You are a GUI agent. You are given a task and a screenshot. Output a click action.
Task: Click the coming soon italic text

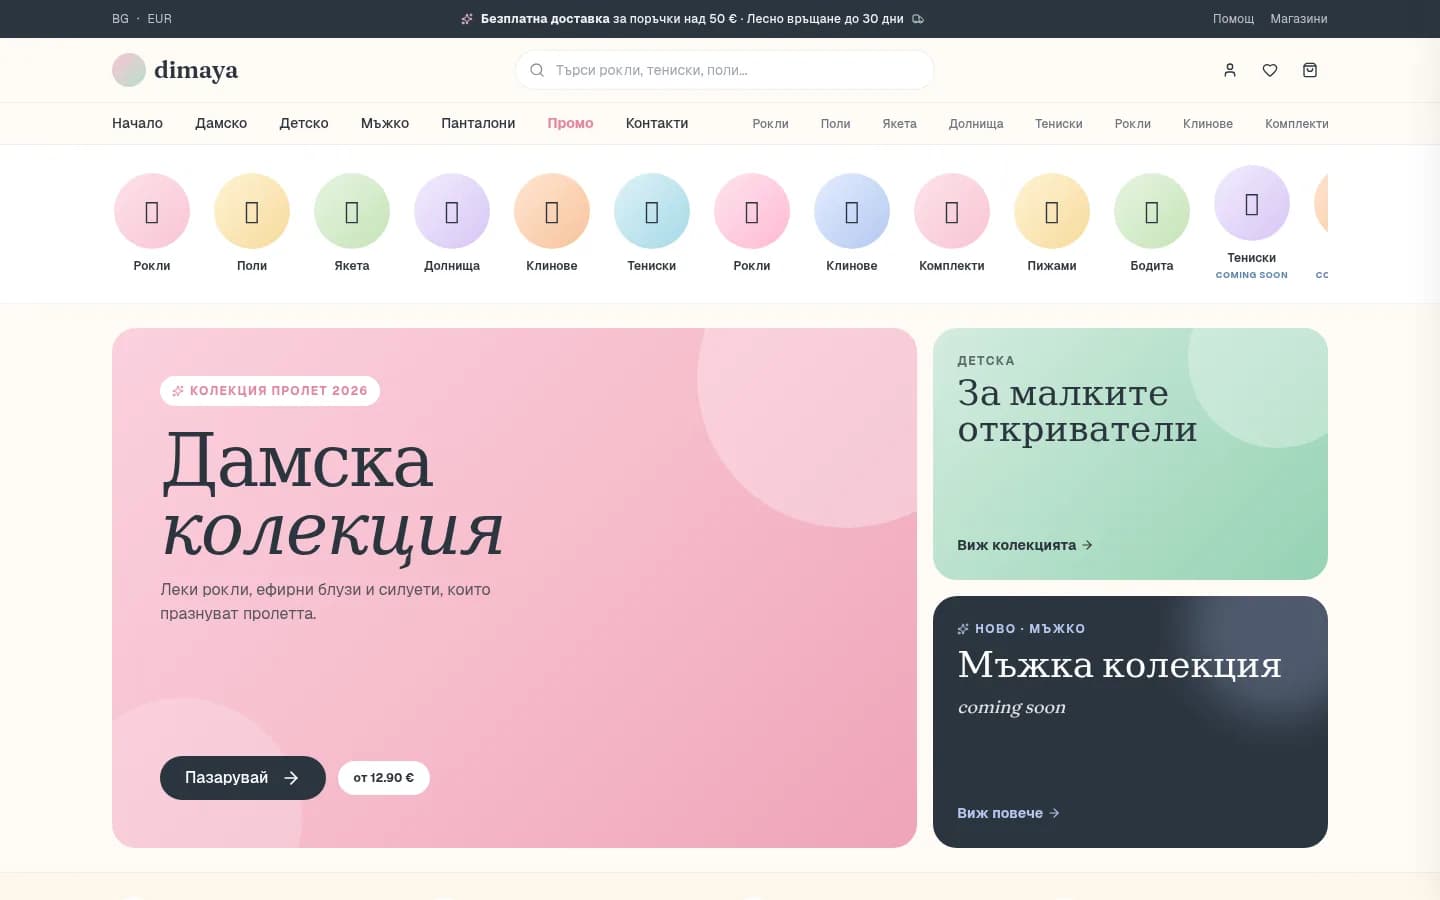tap(1011, 707)
